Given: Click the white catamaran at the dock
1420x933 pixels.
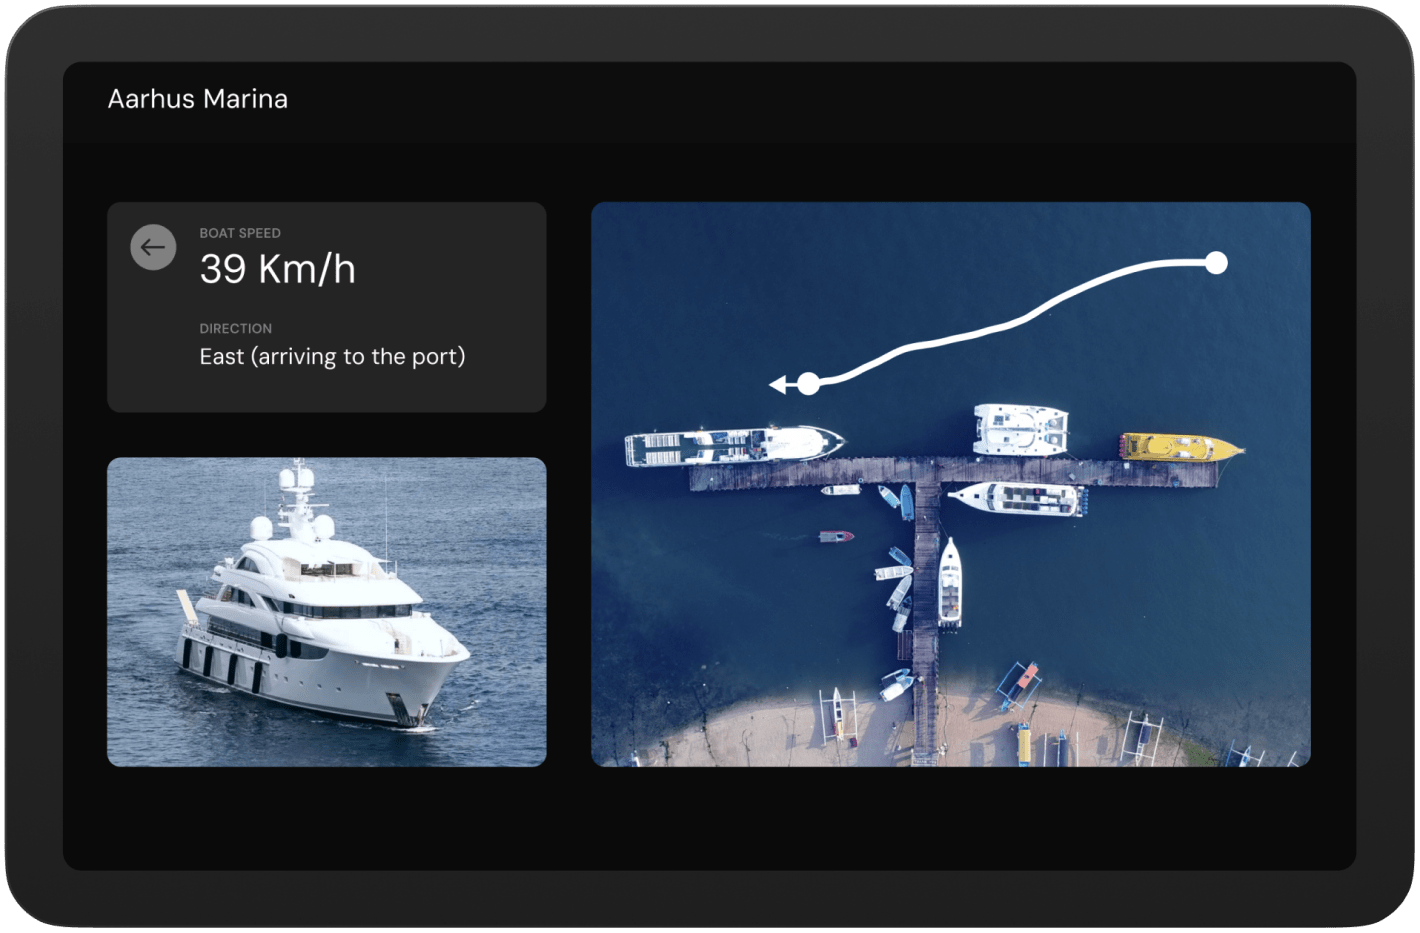Looking at the screenshot, I should 1020,429.
